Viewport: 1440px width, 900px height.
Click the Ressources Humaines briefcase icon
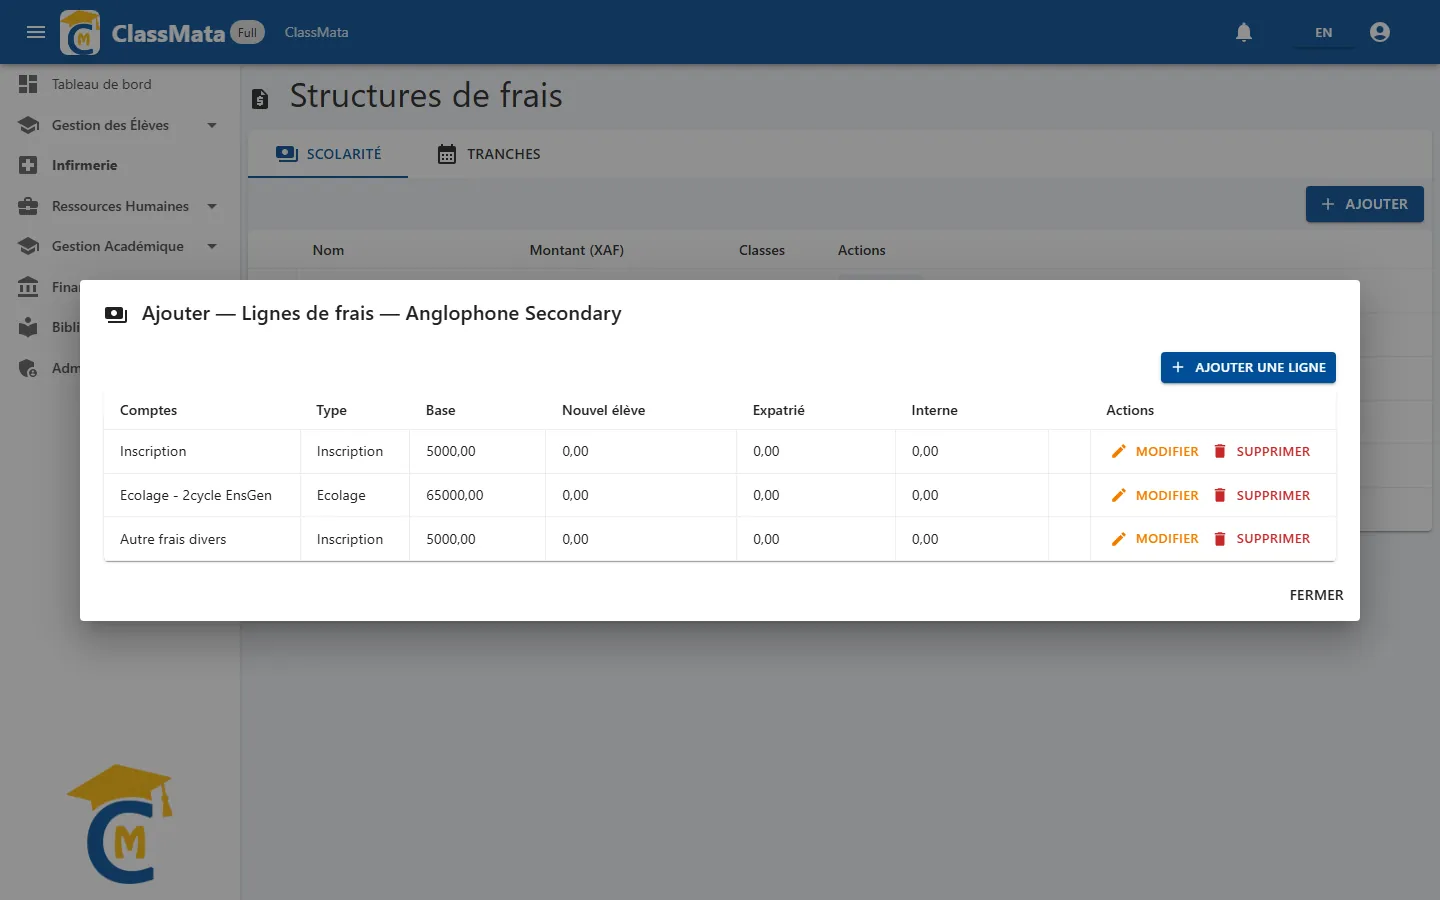pos(28,206)
